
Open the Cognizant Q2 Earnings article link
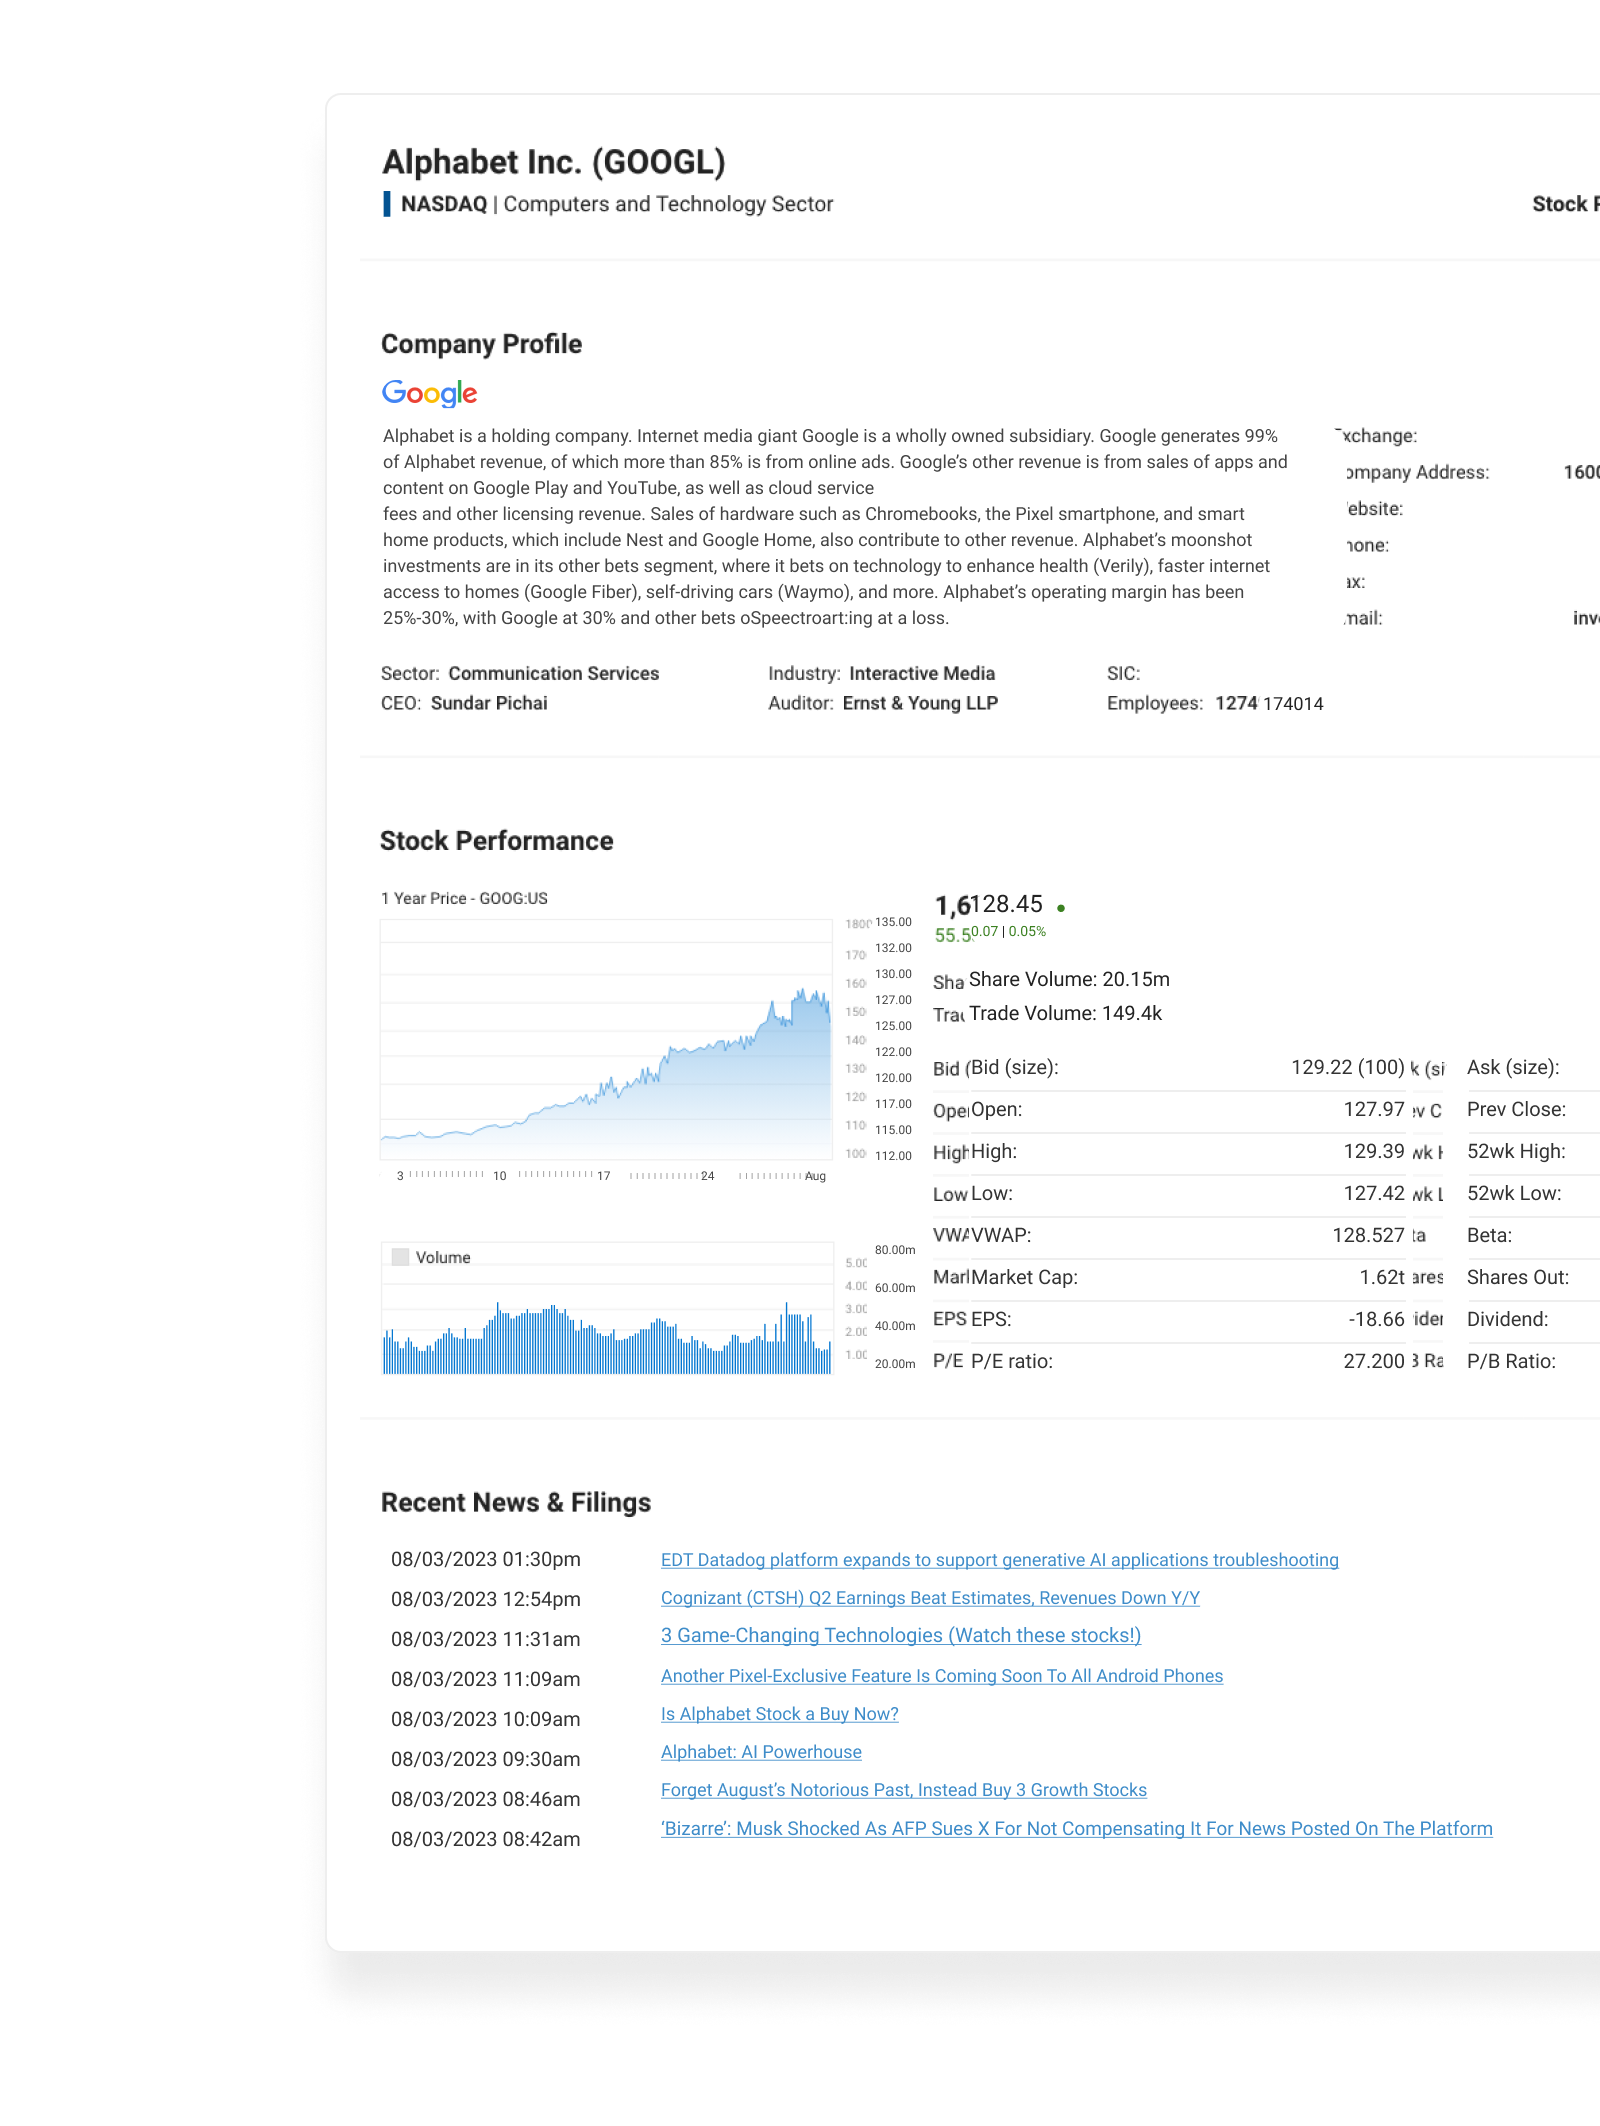point(930,1598)
